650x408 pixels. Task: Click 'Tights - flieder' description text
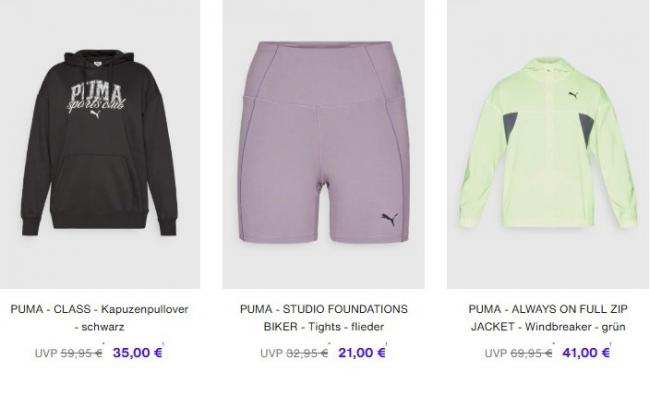pyautogui.click(x=346, y=327)
